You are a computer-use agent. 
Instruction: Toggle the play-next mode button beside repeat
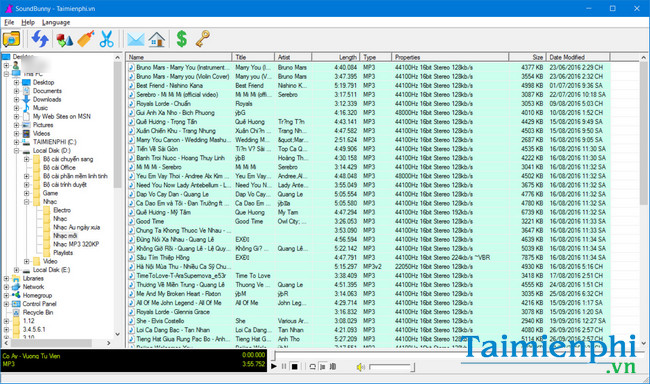(x=323, y=367)
